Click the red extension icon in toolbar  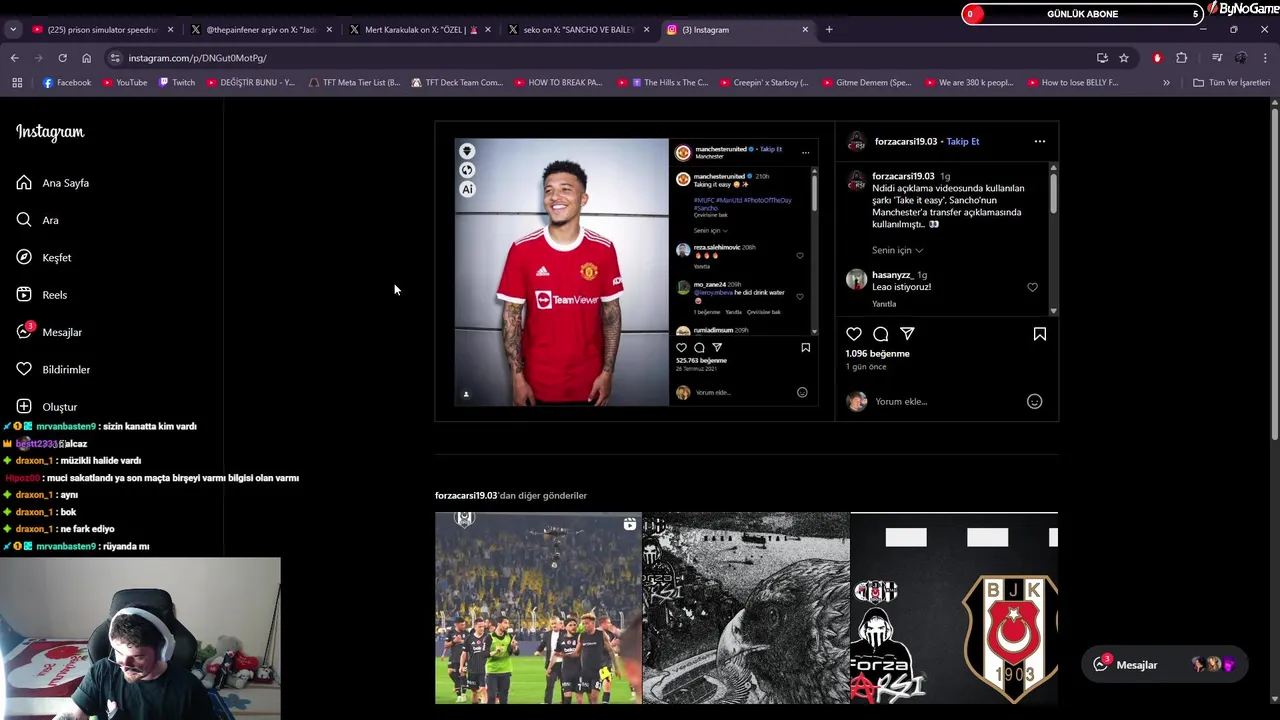1157,58
